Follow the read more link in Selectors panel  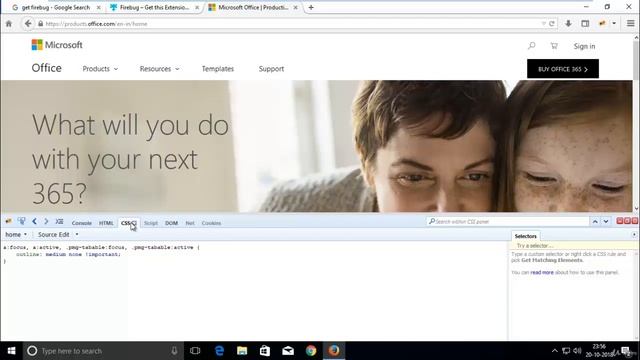coord(542,272)
